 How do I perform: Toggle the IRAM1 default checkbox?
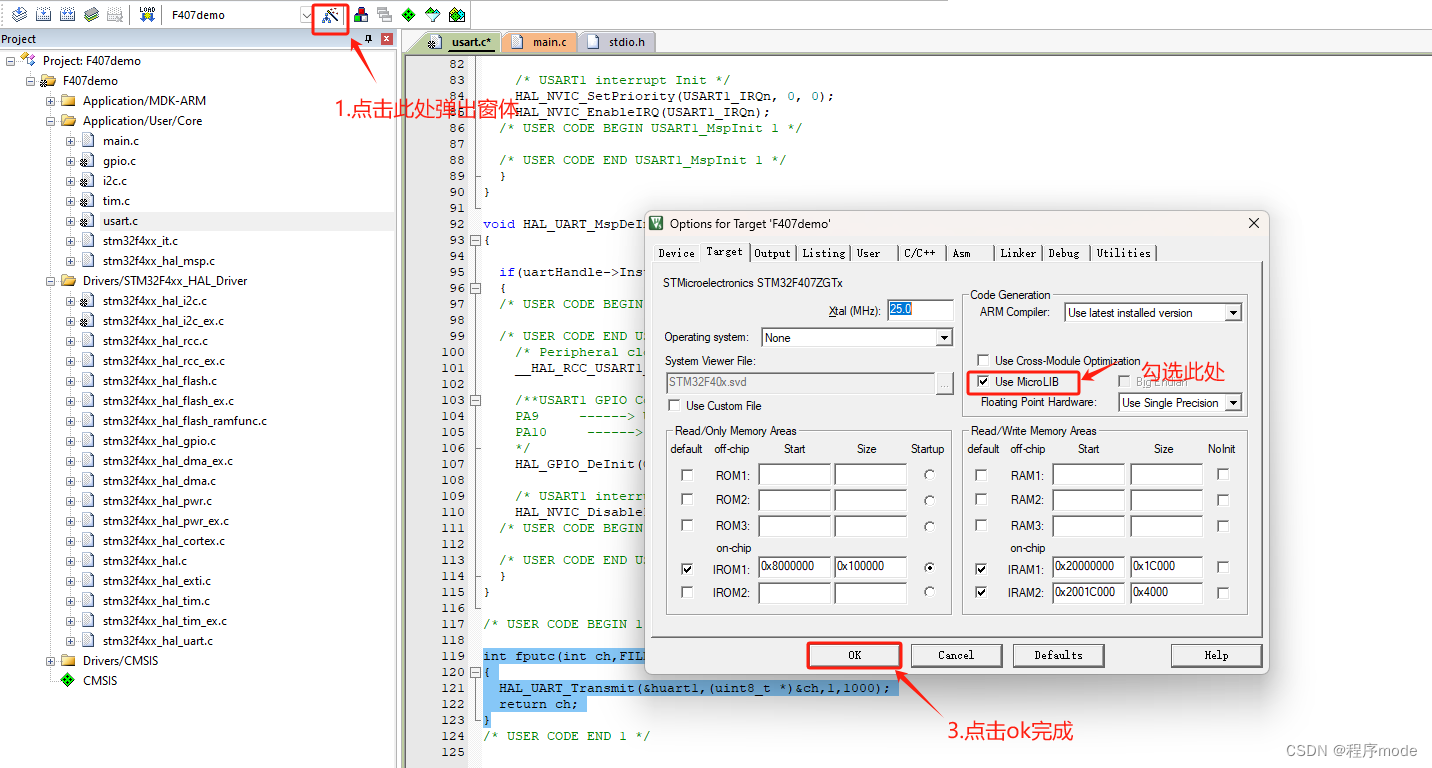tap(981, 568)
